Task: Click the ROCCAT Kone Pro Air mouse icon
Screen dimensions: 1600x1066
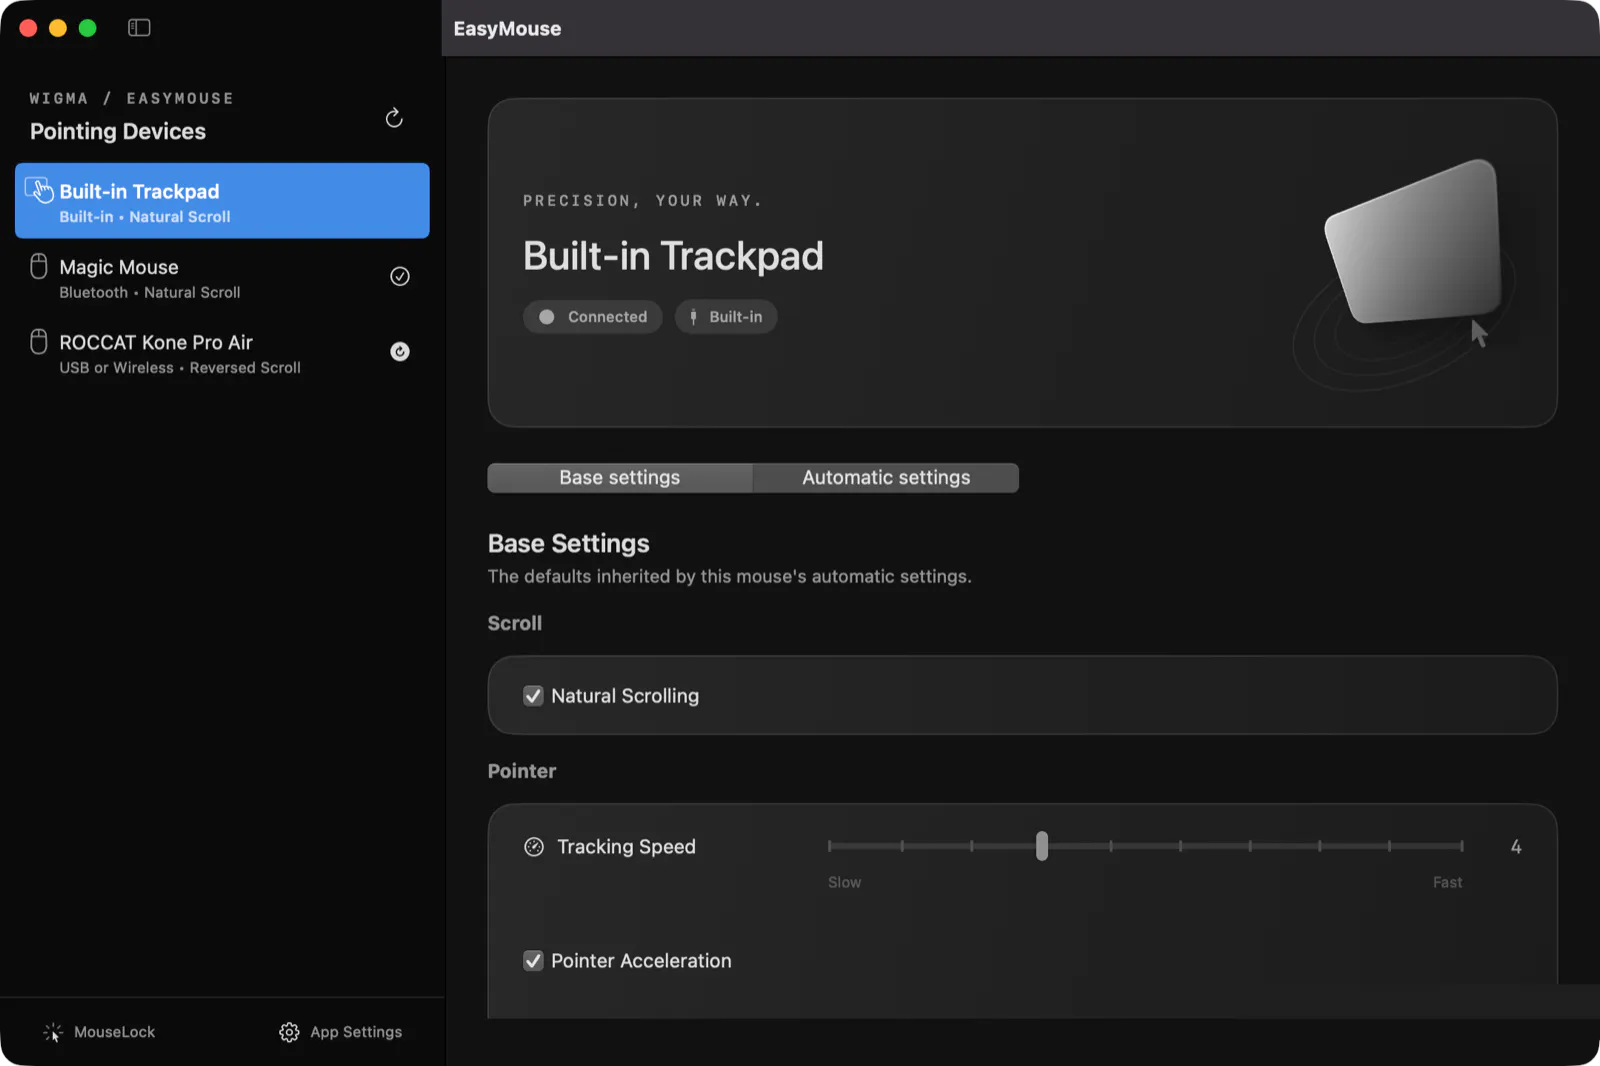Action: click(x=39, y=341)
